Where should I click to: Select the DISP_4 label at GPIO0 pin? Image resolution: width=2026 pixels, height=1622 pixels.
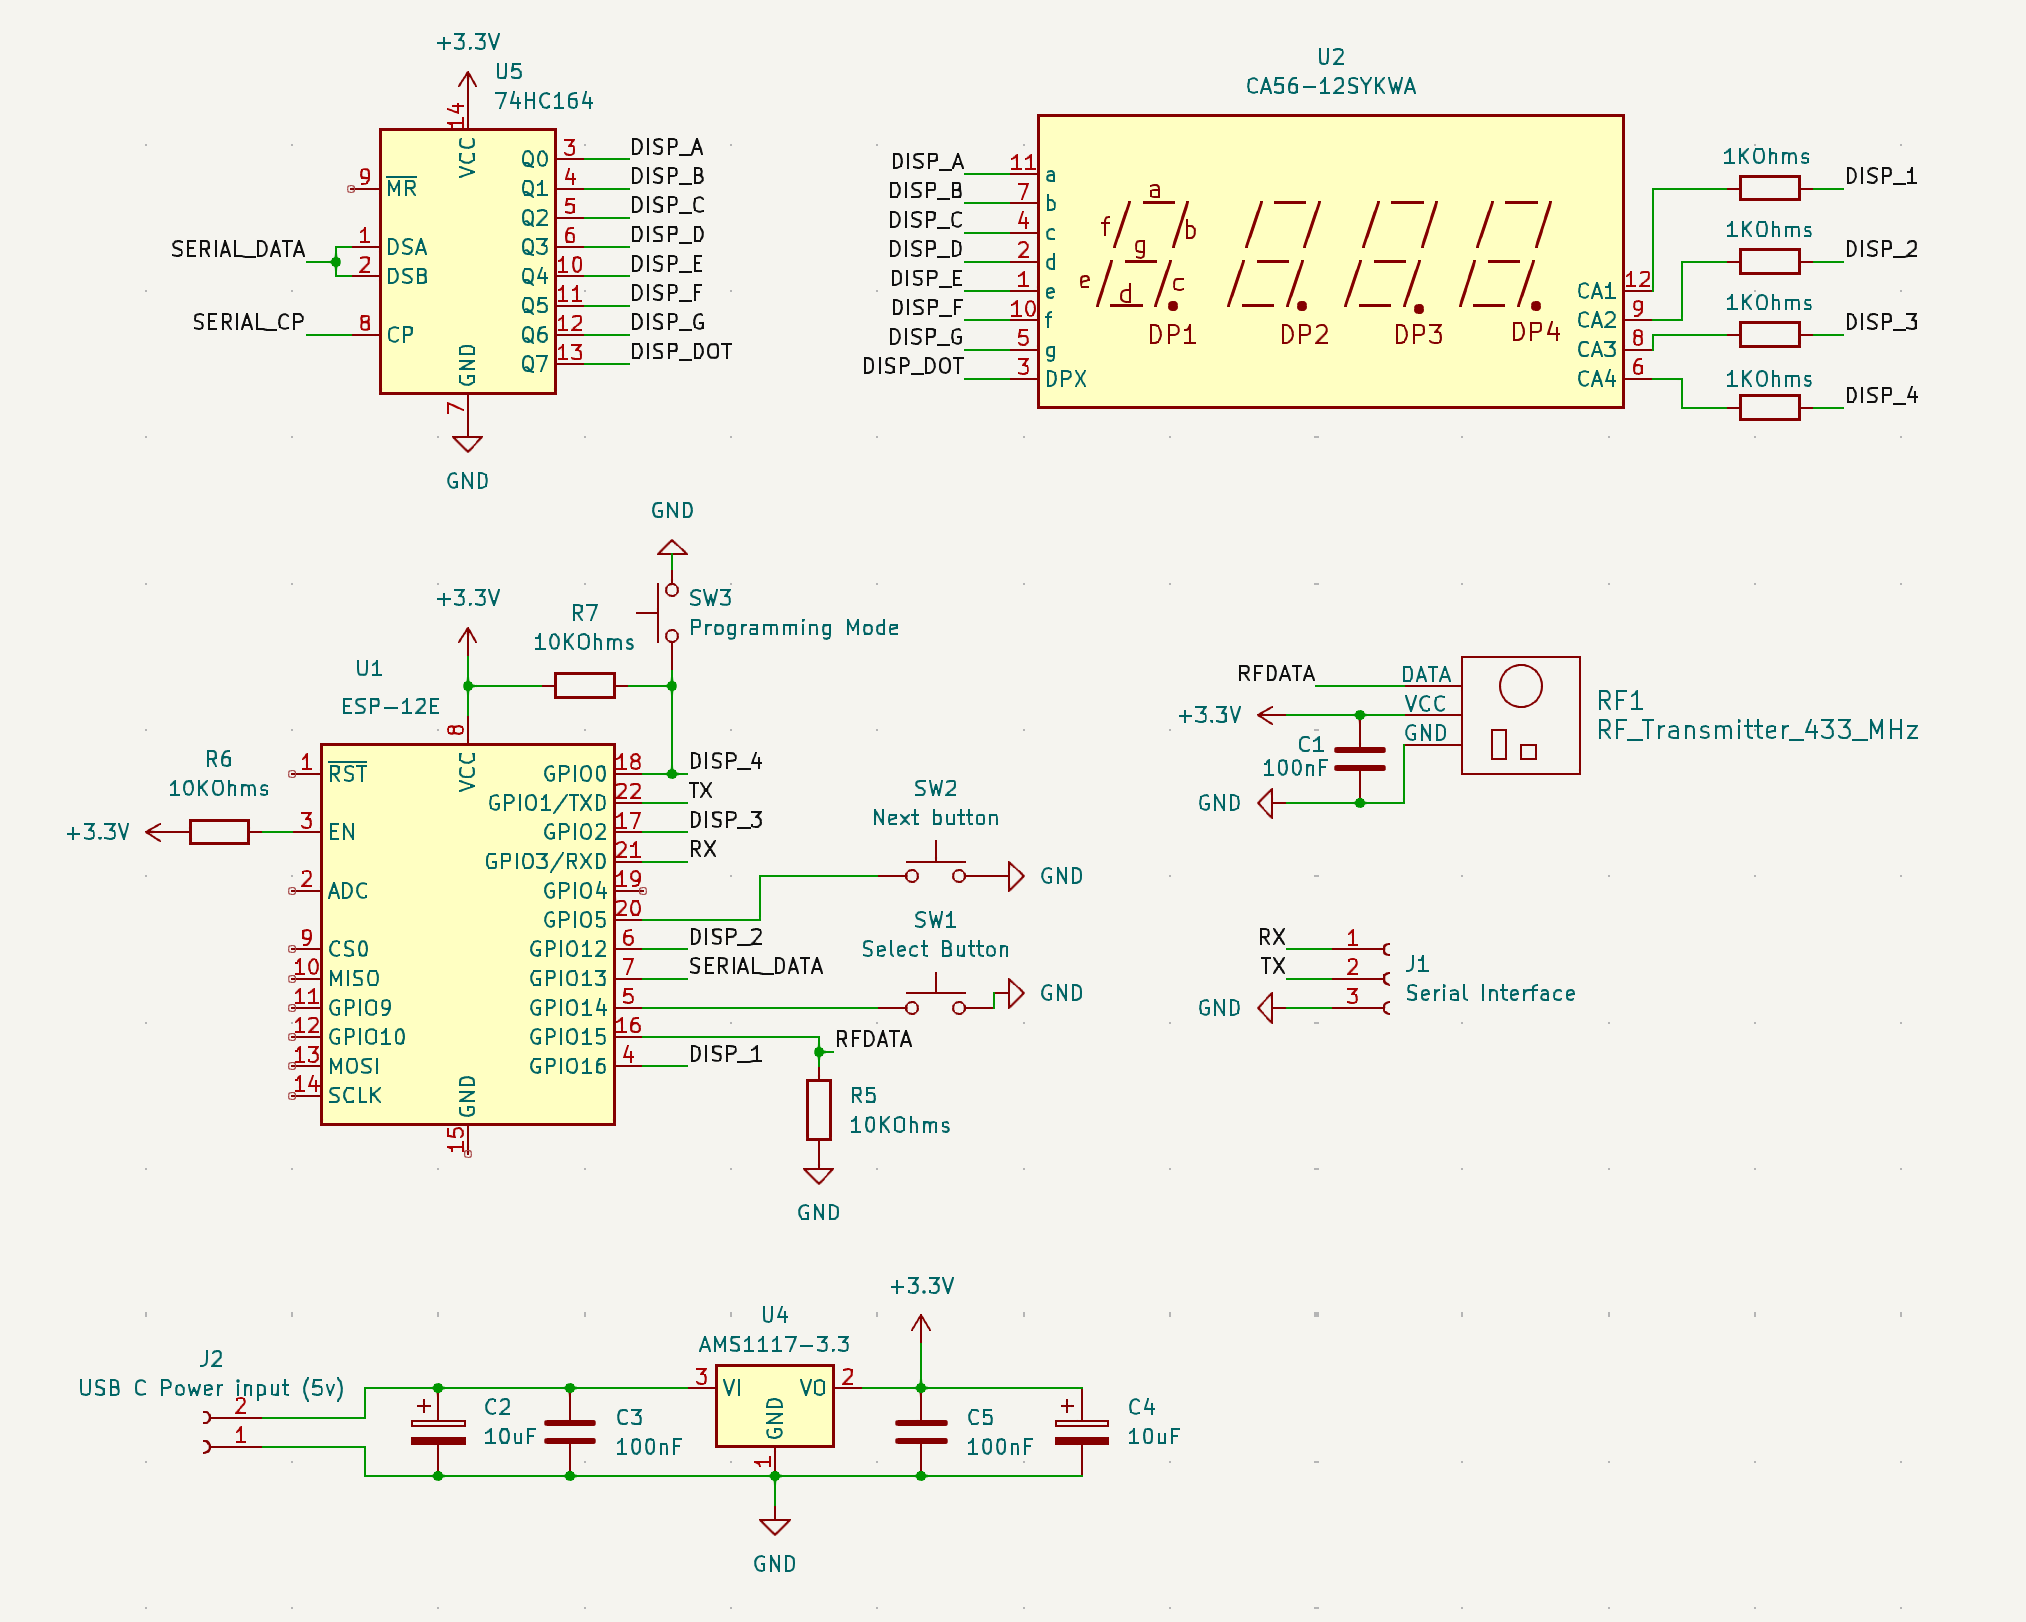tap(726, 762)
